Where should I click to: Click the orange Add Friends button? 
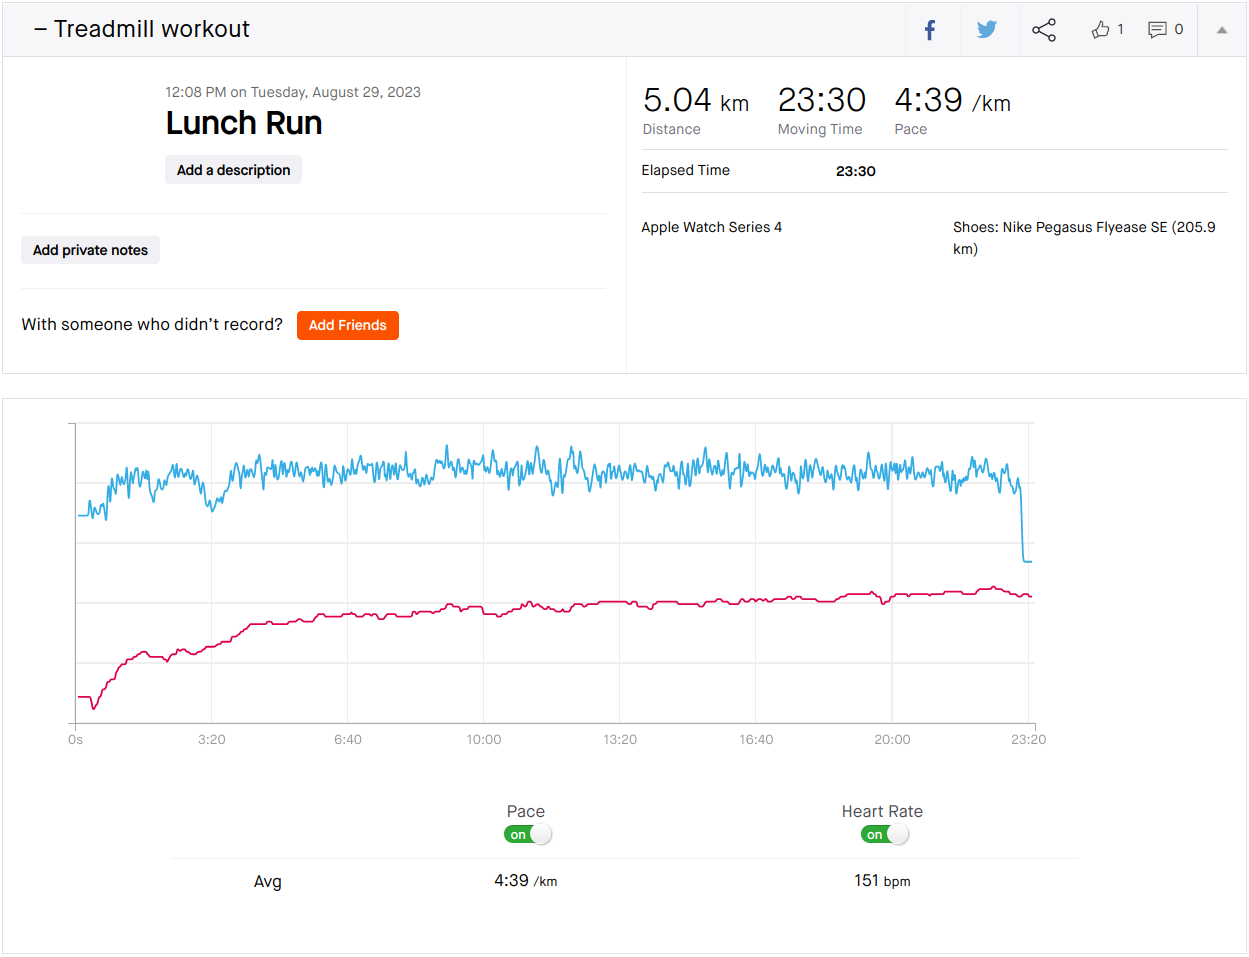click(x=347, y=325)
